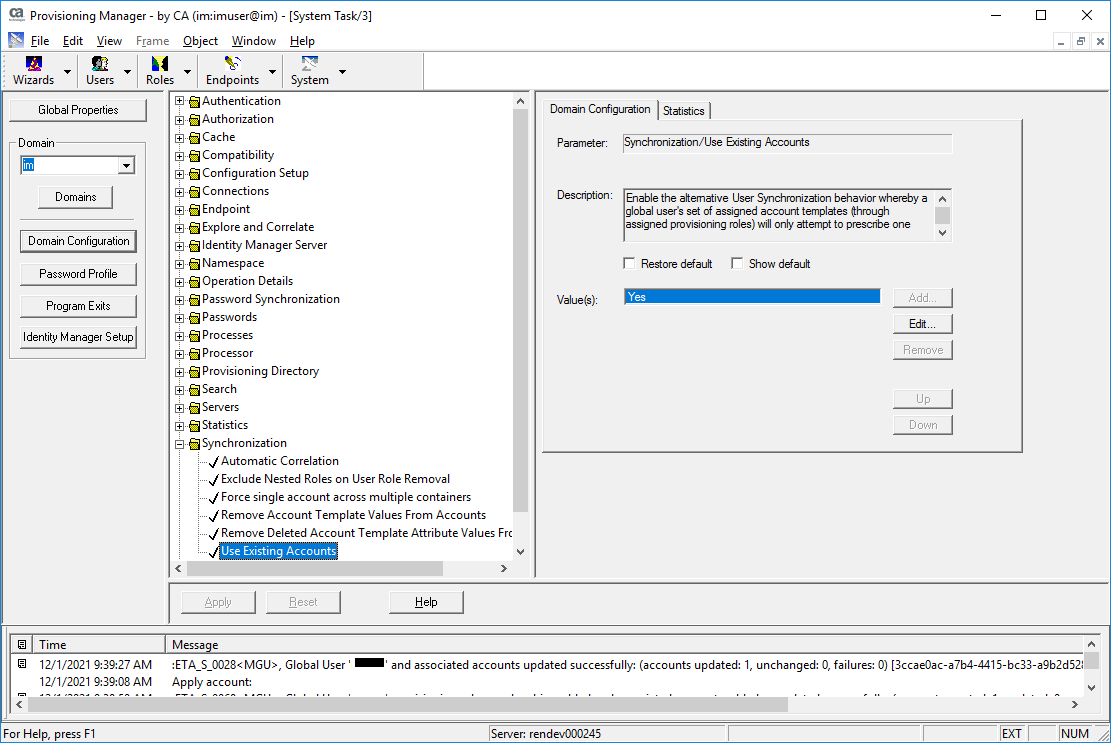Enable the Restore default checkbox
The height and width of the screenshot is (743, 1111).
(x=629, y=264)
